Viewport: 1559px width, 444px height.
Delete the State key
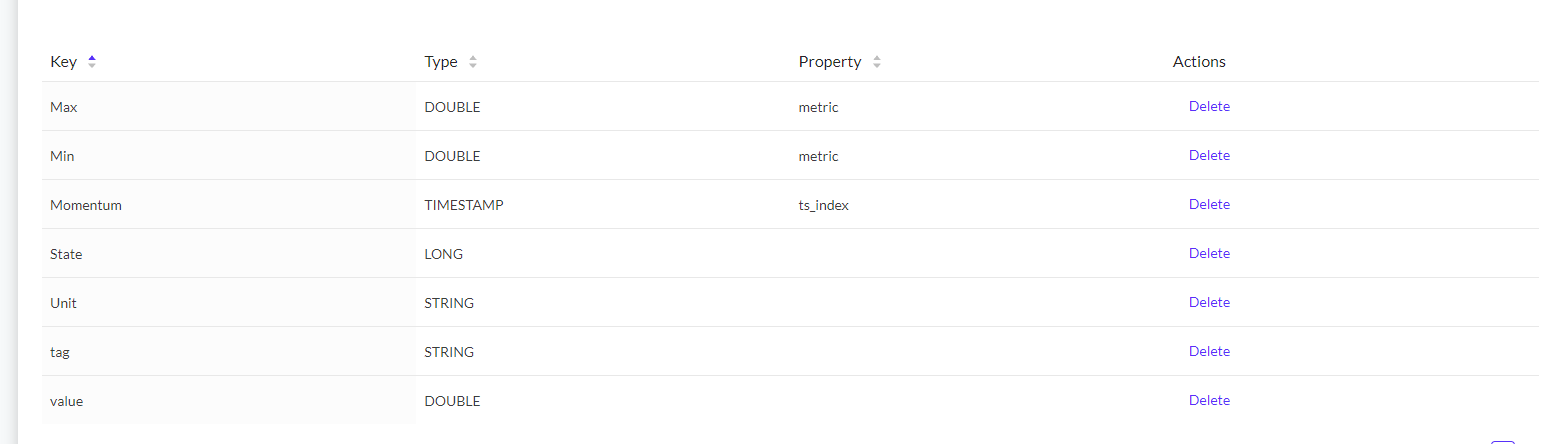pyautogui.click(x=1209, y=253)
